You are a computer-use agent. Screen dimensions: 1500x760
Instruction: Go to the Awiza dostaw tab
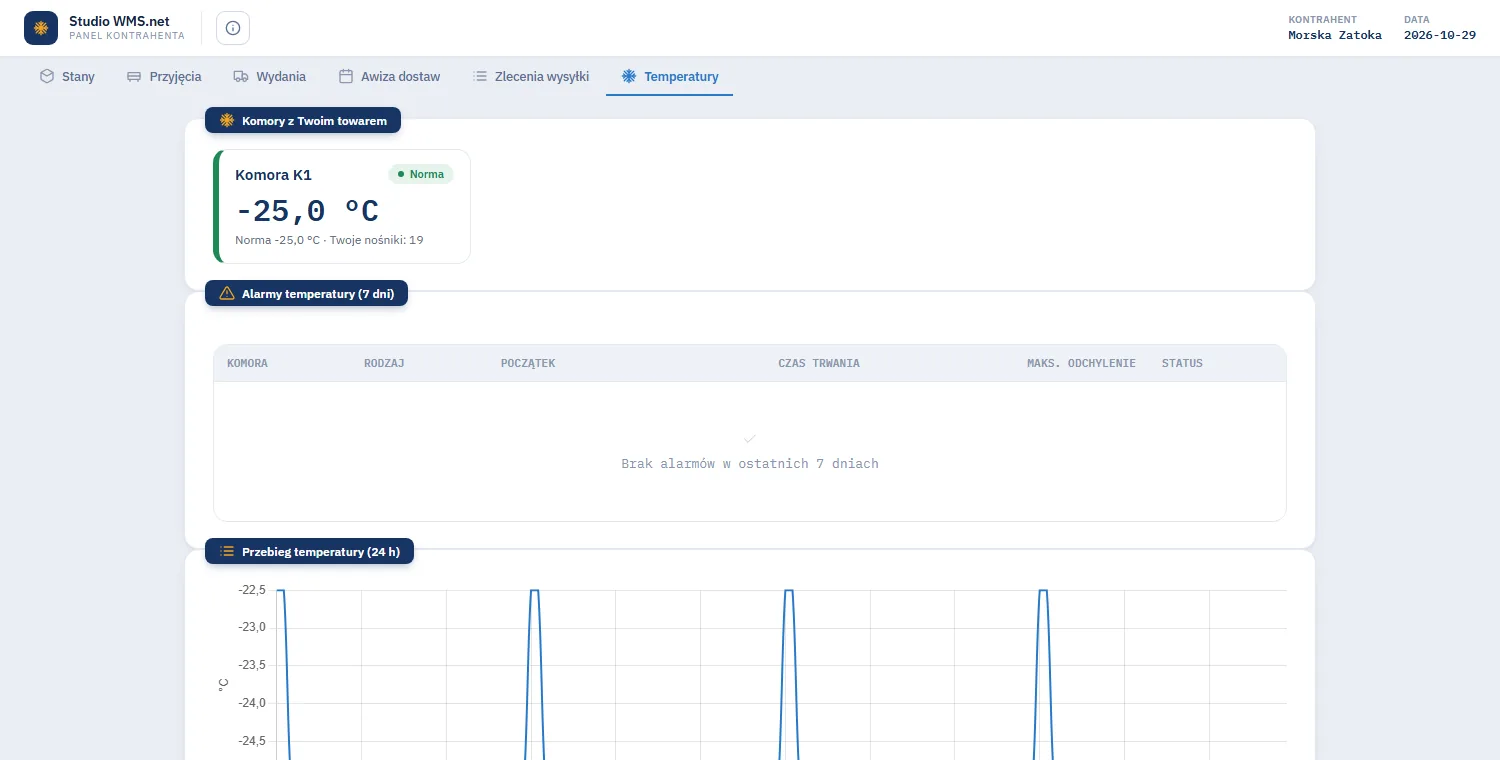tap(389, 76)
